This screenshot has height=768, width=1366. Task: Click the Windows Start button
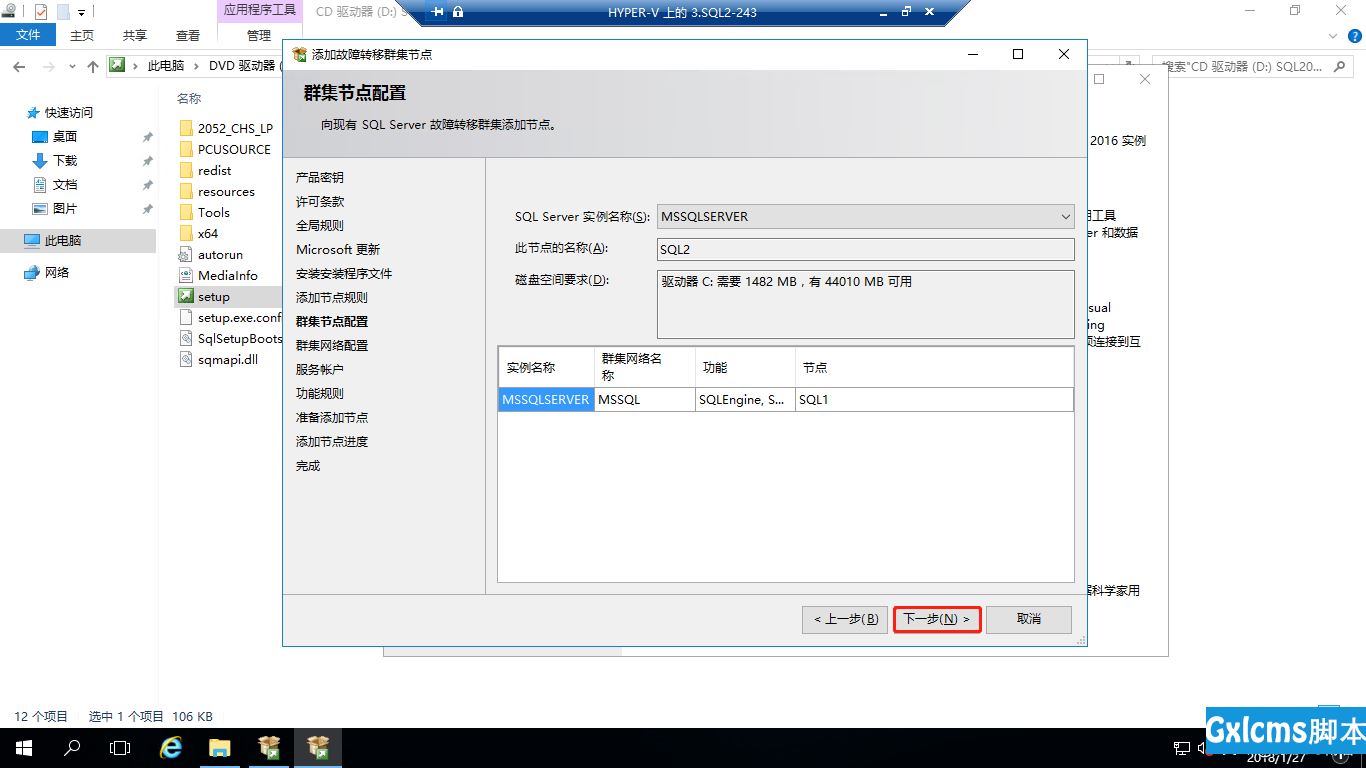[24, 748]
